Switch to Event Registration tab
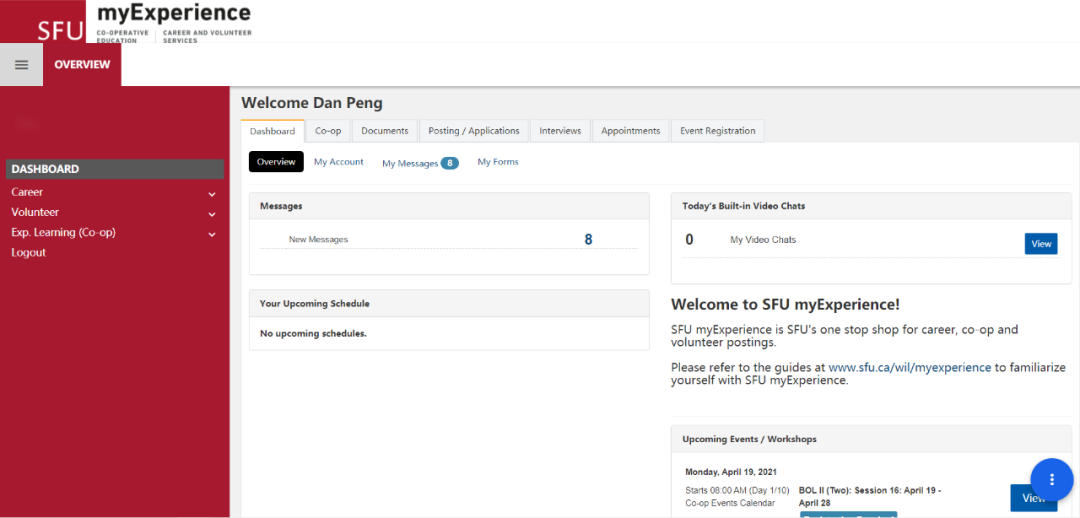Image resolution: width=1080 pixels, height=518 pixels. 718,131
